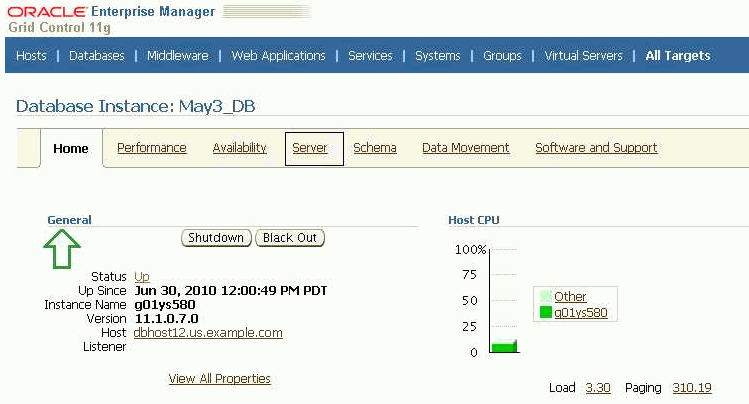Go to Systems section

[438, 56]
